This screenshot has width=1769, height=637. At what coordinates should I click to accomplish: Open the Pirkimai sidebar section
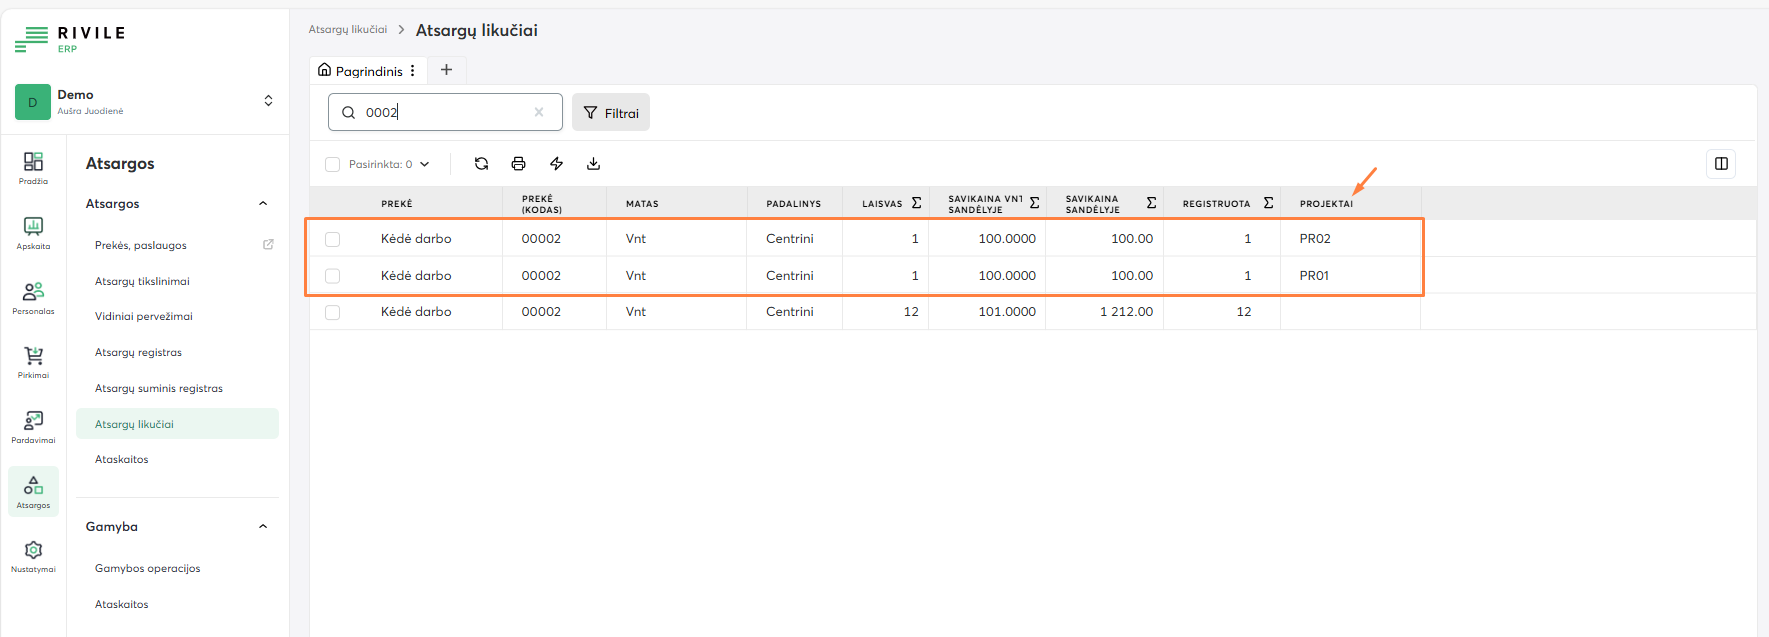click(x=33, y=362)
